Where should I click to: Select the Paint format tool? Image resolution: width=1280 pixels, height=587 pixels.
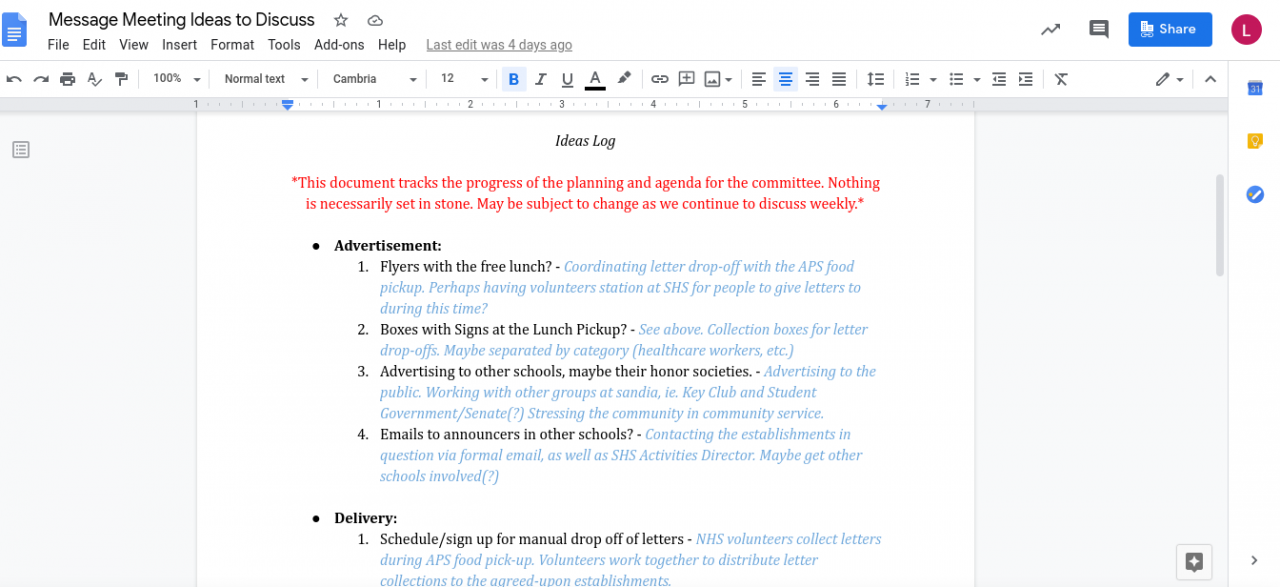[x=122, y=79]
